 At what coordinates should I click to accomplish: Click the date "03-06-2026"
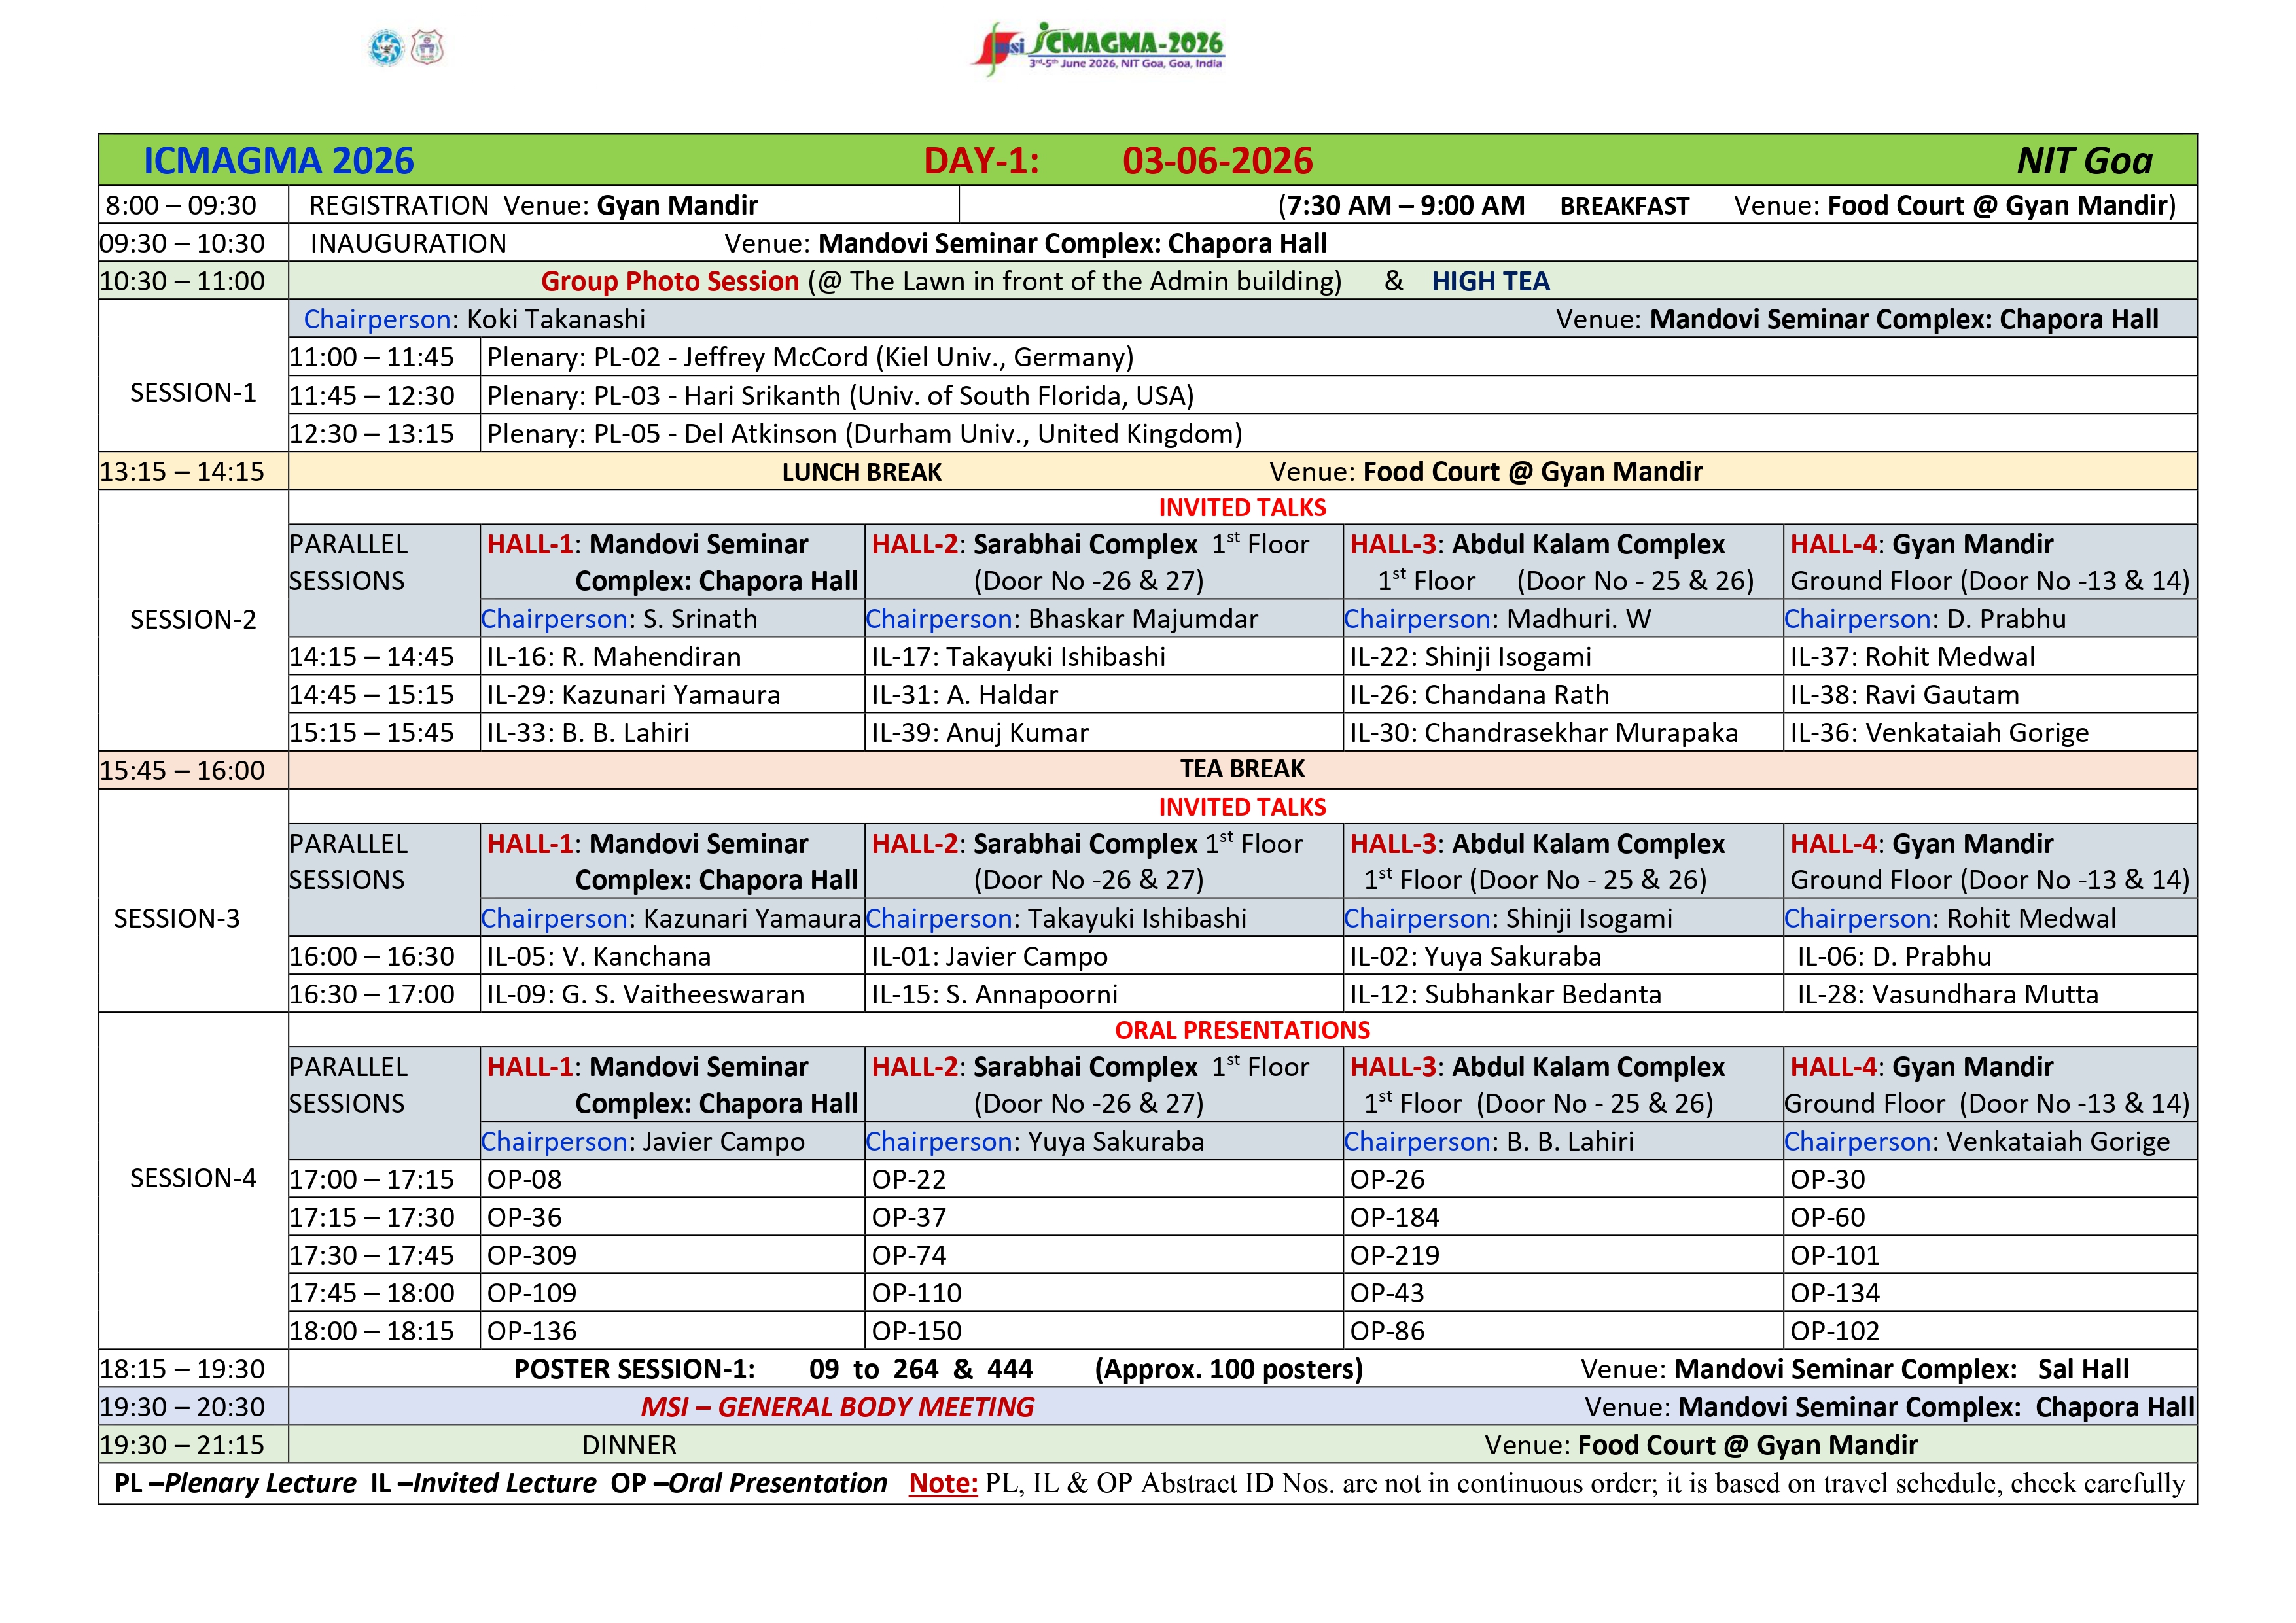(1217, 161)
